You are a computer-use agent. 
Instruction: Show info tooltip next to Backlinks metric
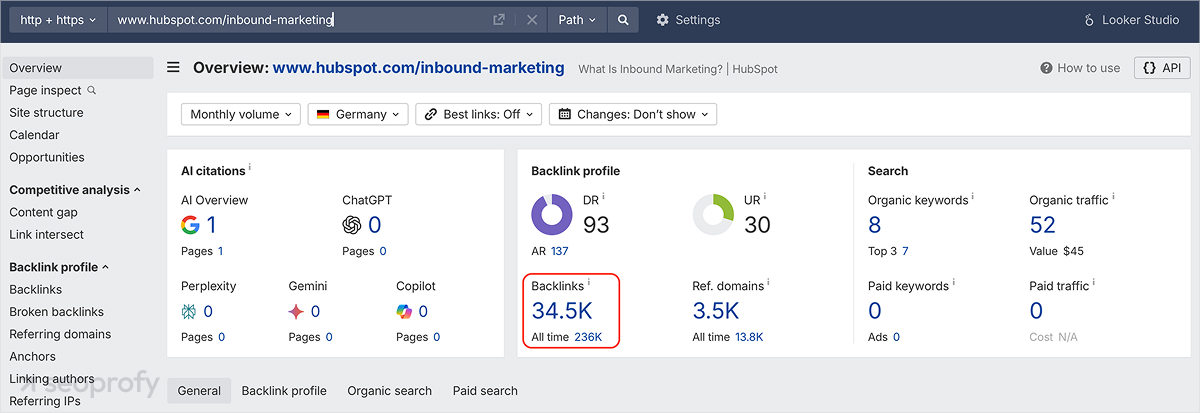589,283
